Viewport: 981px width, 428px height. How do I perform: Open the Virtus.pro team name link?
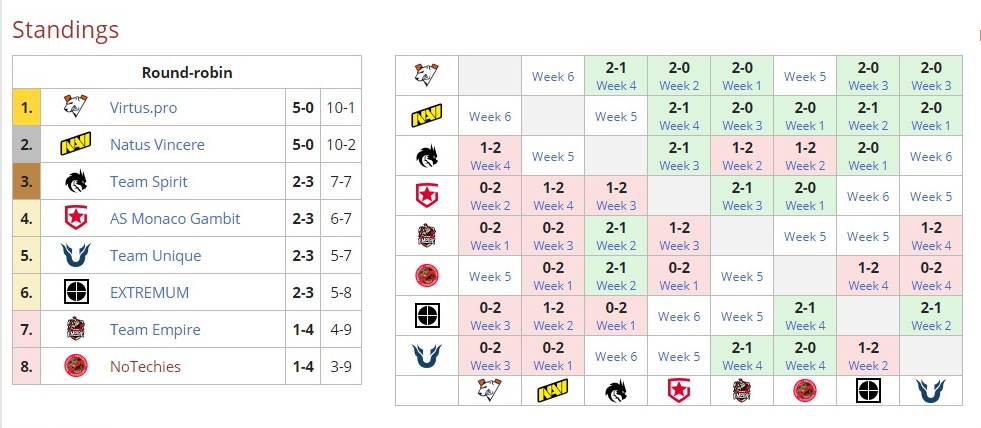[143, 107]
